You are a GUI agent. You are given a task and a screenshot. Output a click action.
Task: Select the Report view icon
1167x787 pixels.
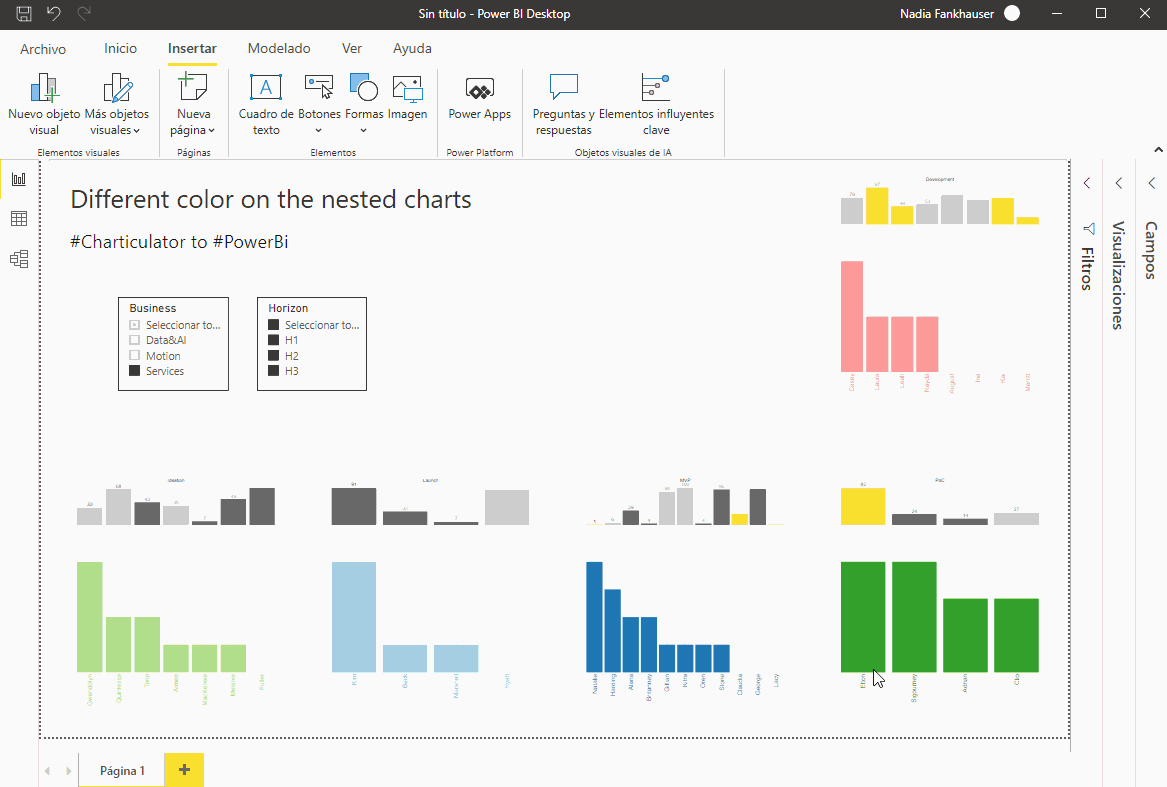click(x=18, y=178)
